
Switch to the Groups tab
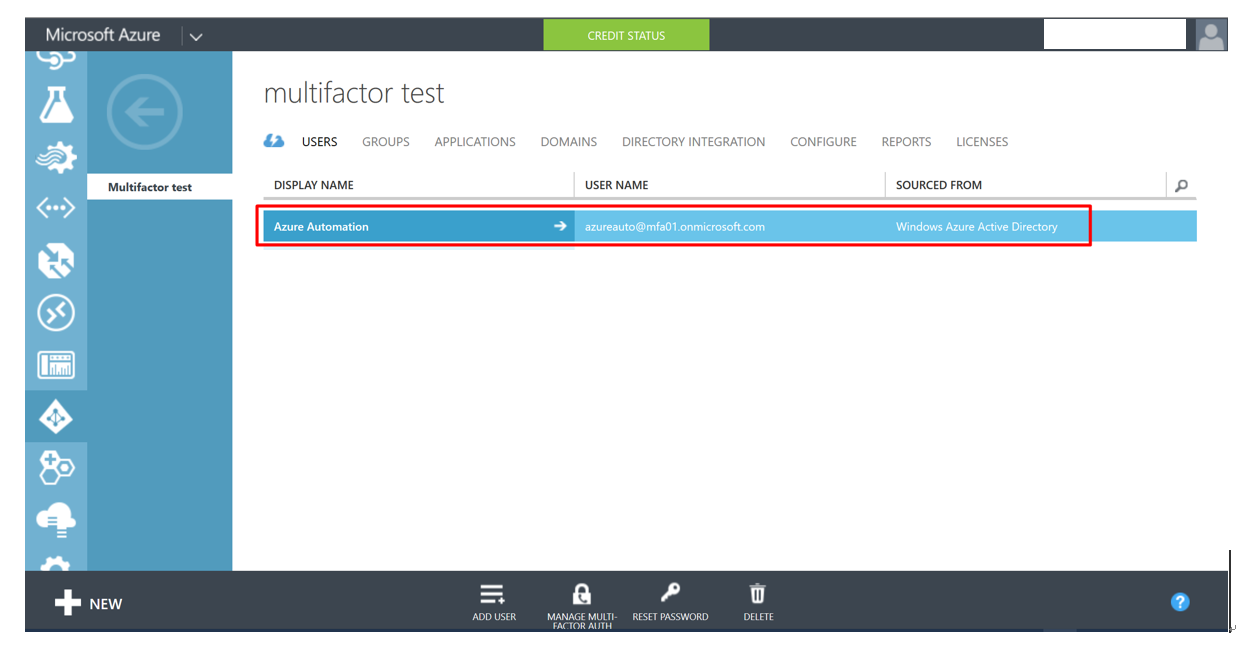coord(386,142)
